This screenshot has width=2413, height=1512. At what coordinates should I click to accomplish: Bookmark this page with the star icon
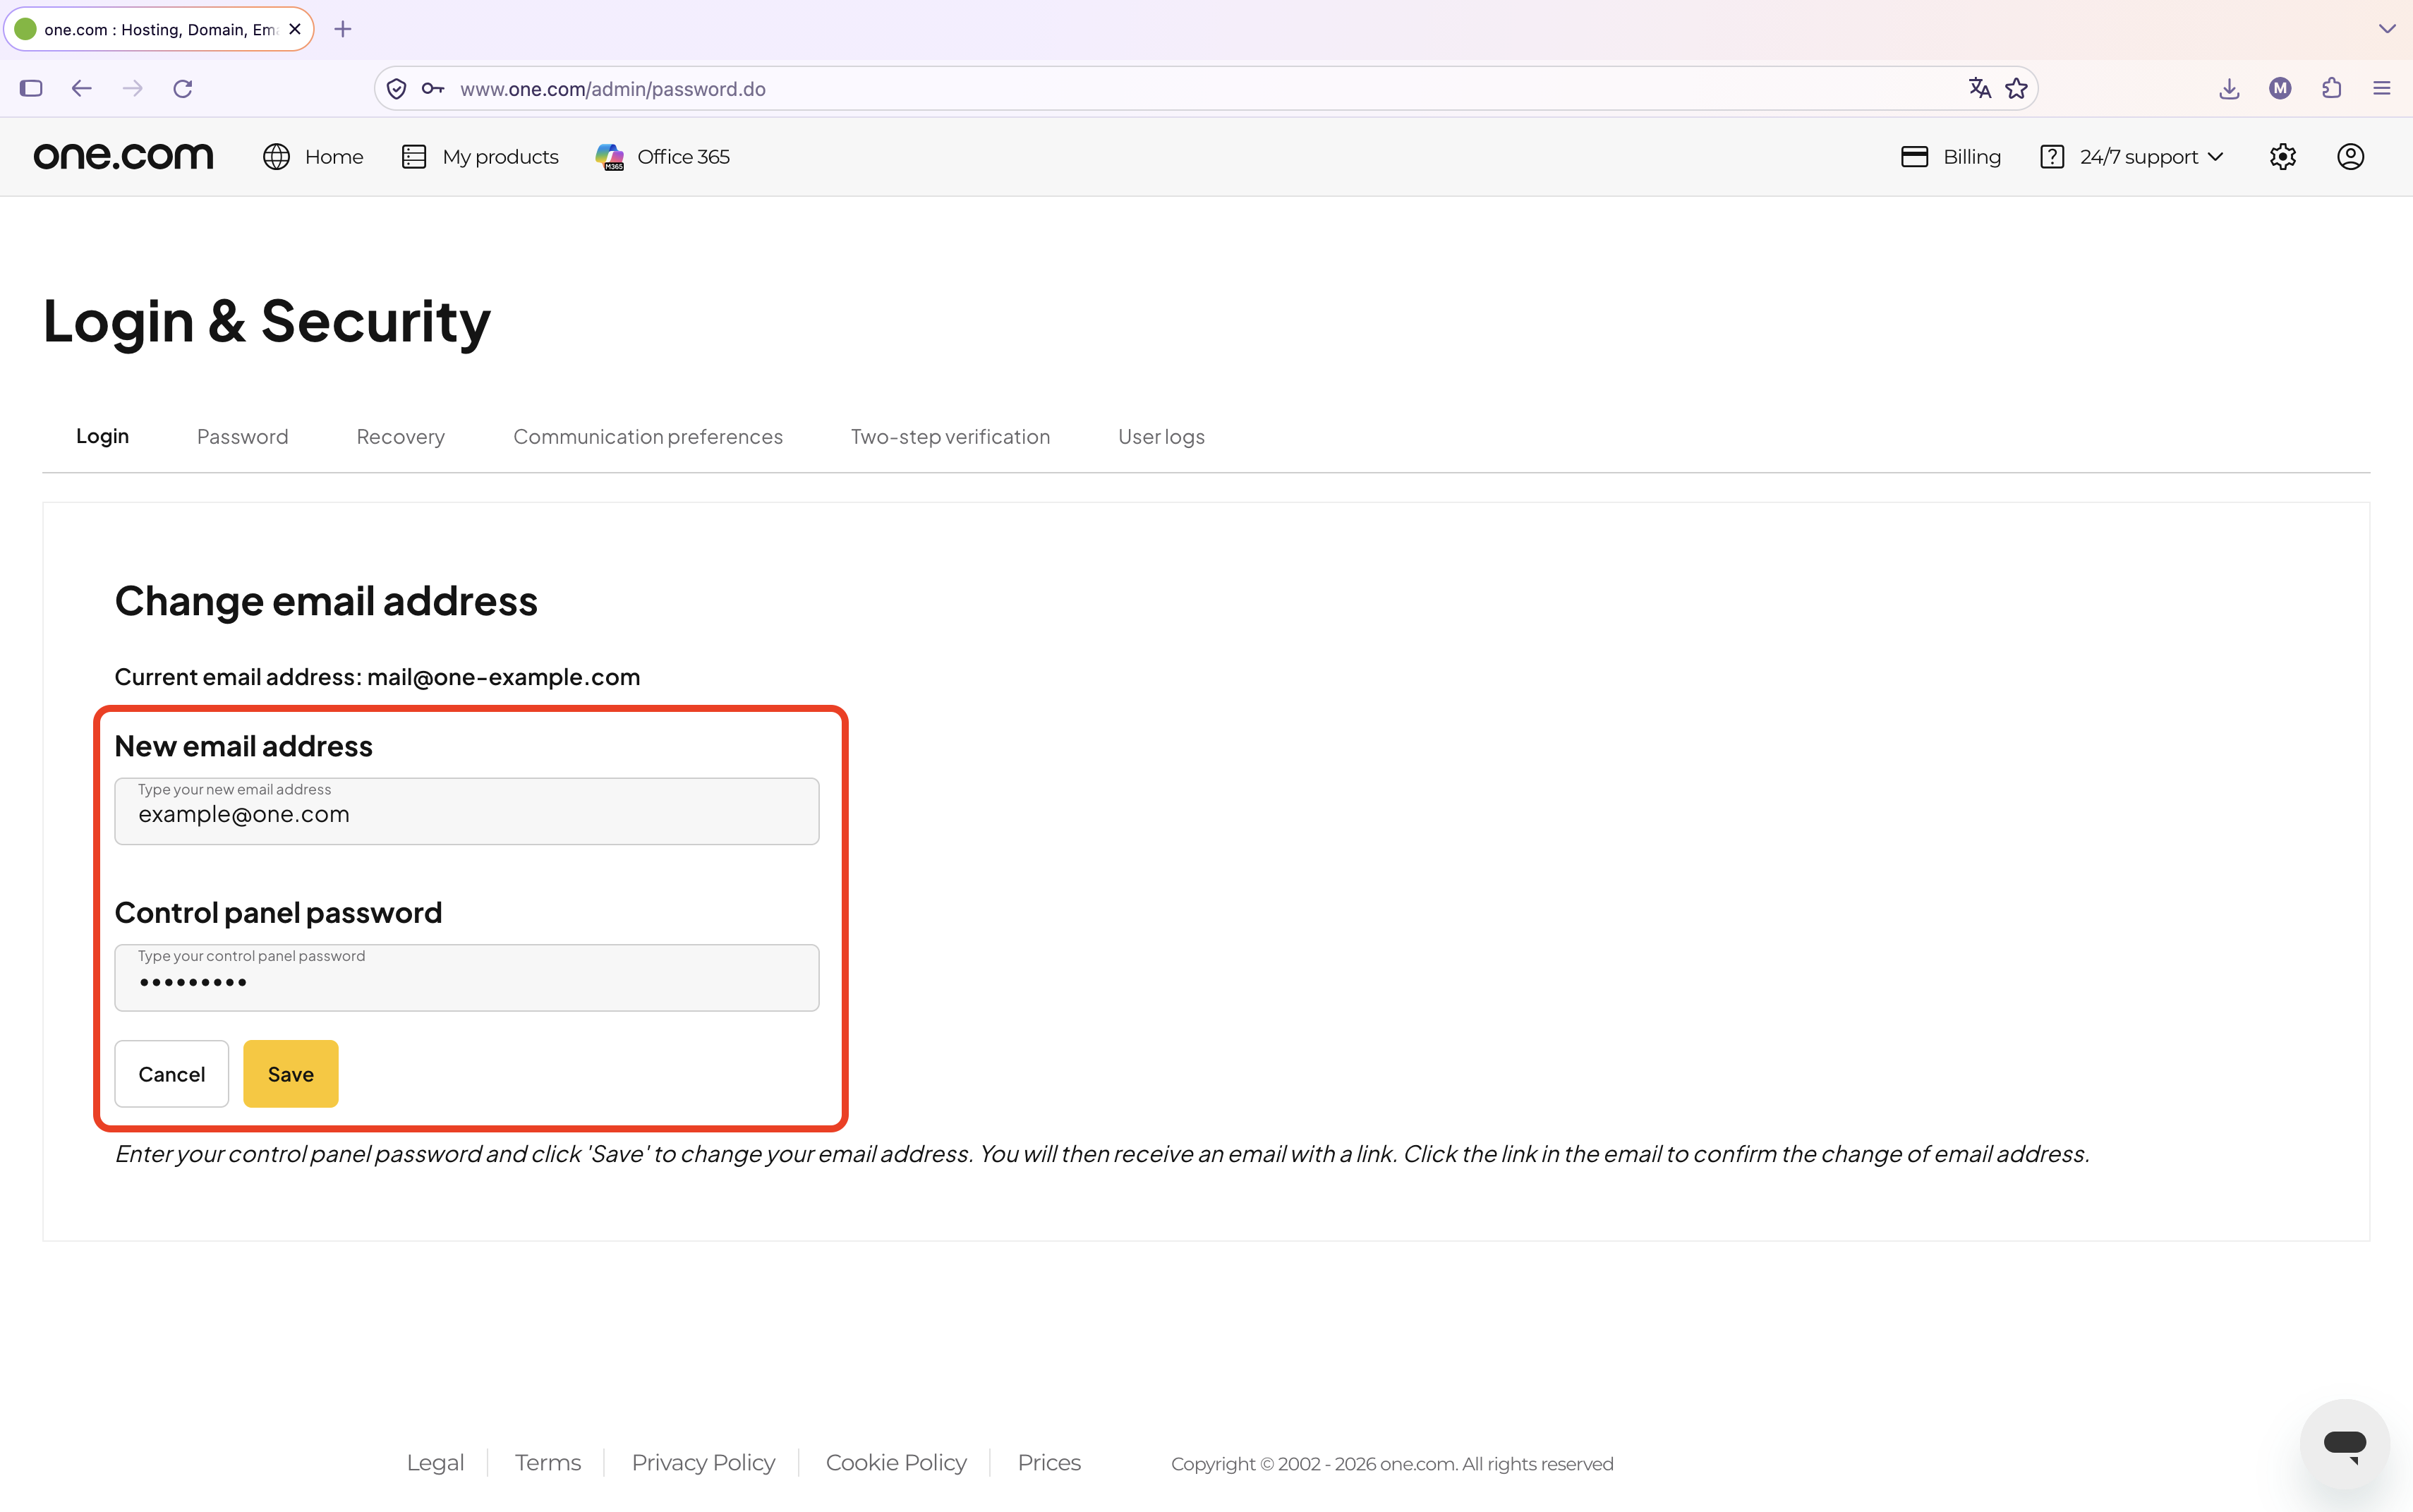tap(2016, 88)
